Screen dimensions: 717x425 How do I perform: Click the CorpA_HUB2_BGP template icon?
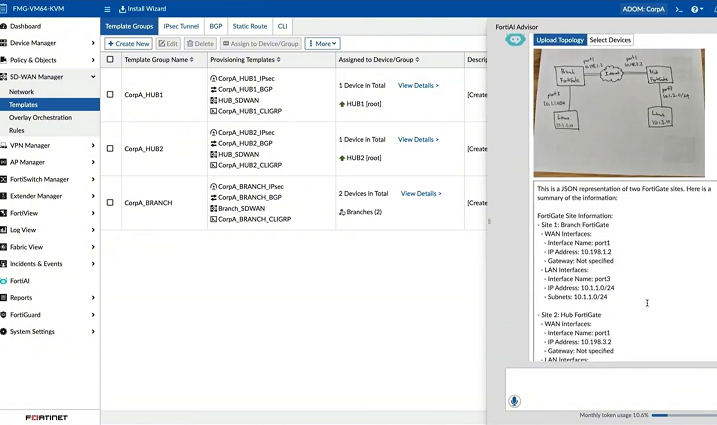coord(214,143)
